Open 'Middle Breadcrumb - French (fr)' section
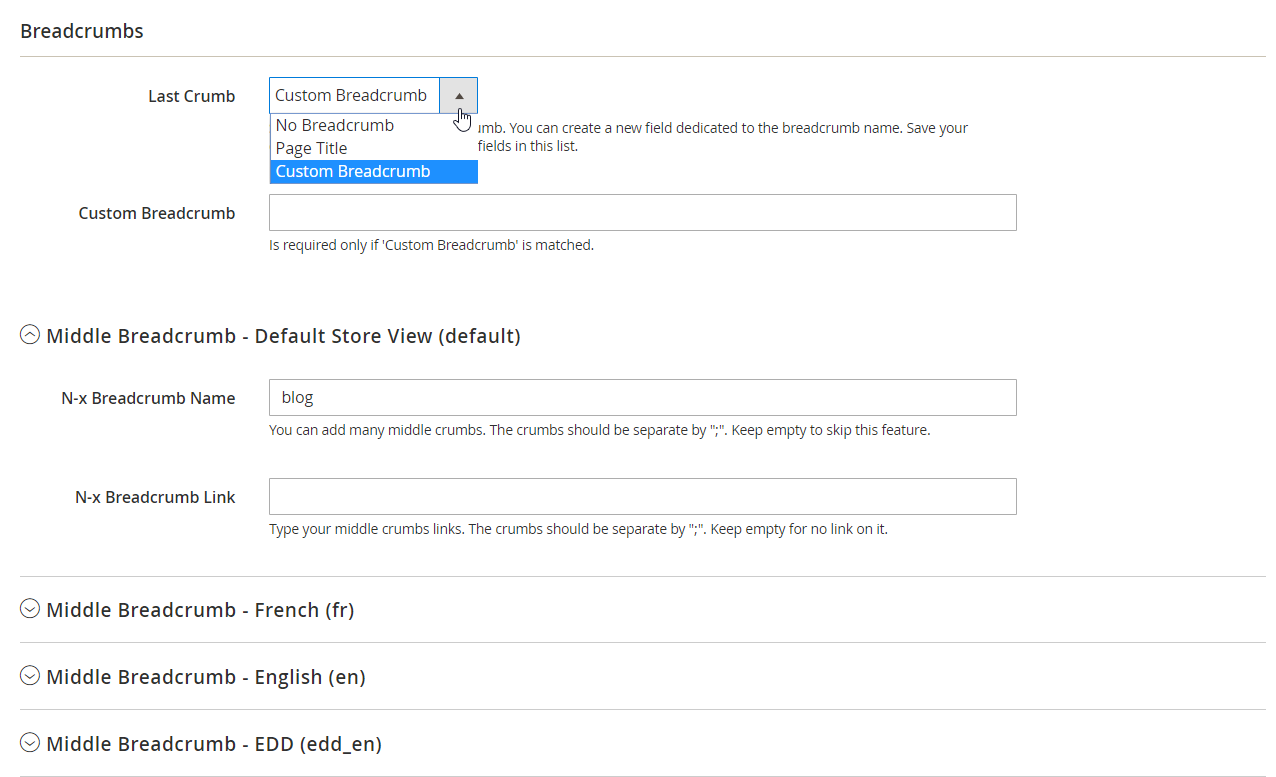The height and width of the screenshot is (777, 1276). [x=200, y=610]
